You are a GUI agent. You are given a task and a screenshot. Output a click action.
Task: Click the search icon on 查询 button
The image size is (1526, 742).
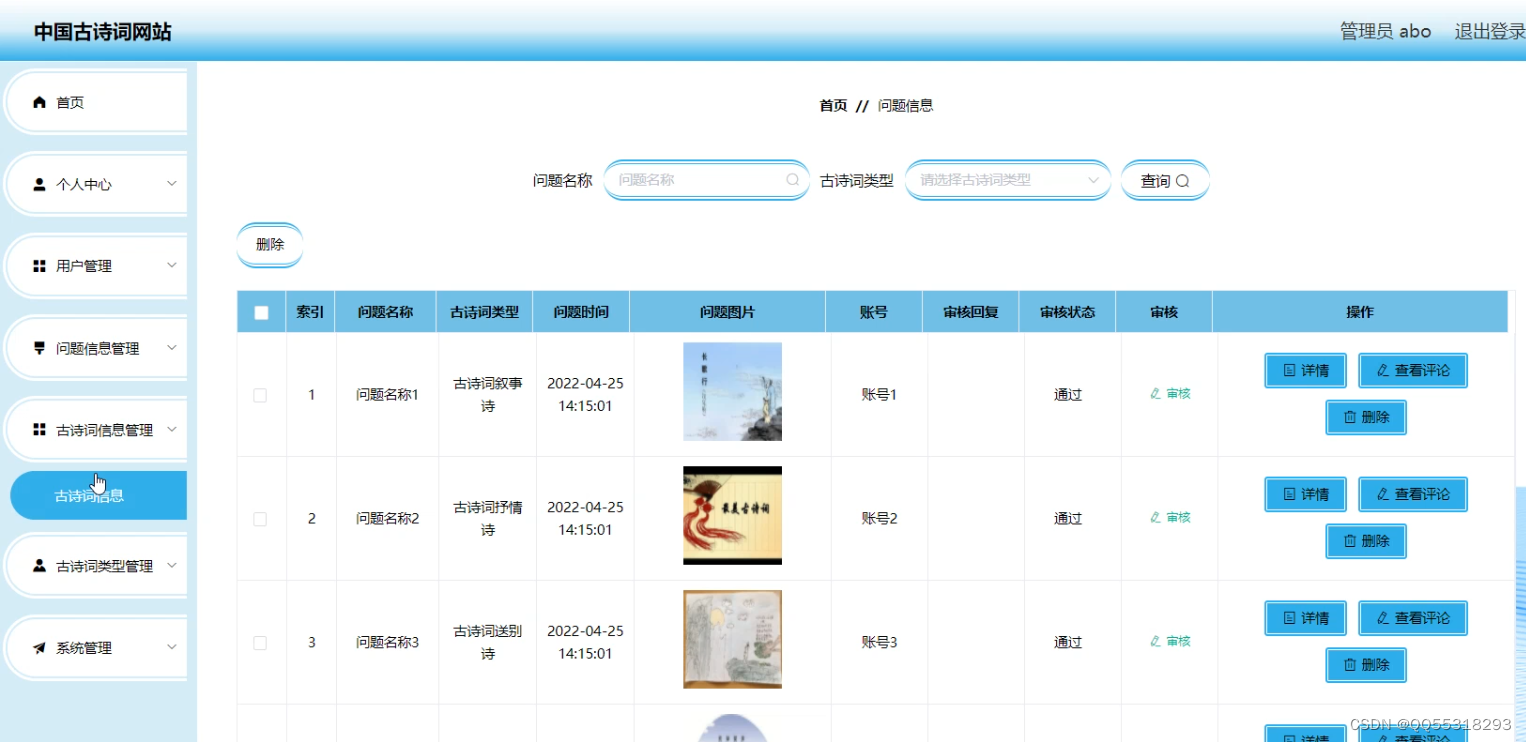1183,181
